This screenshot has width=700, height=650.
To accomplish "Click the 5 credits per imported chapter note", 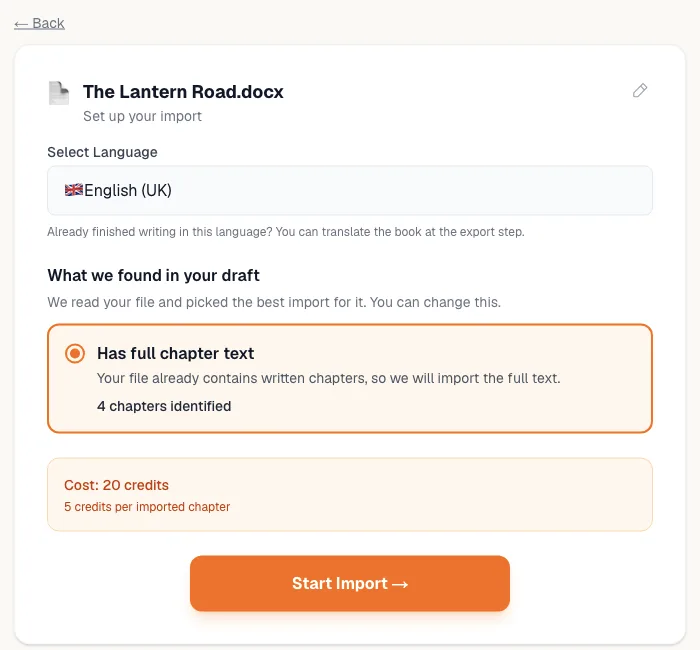I will click(147, 507).
